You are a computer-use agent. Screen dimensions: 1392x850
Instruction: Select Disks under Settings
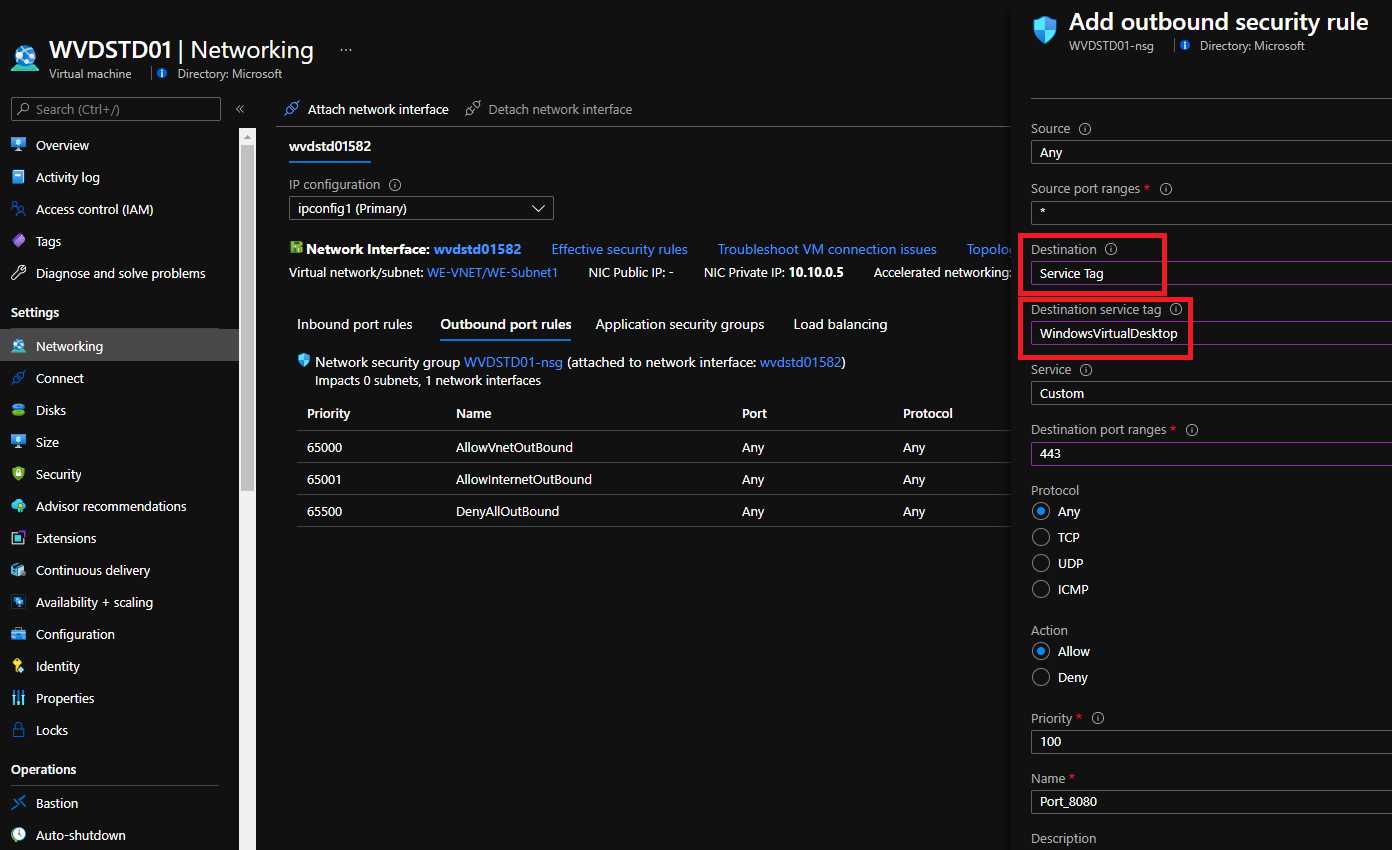(54, 409)
